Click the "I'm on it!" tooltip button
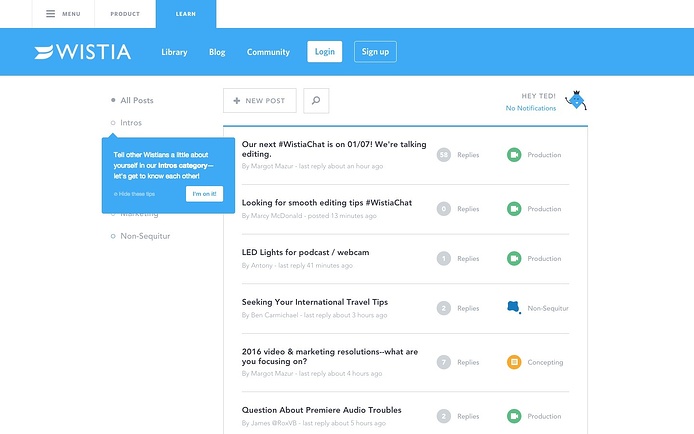The width and height of the screenshot is (694, 434). click(x=204, y=194)
